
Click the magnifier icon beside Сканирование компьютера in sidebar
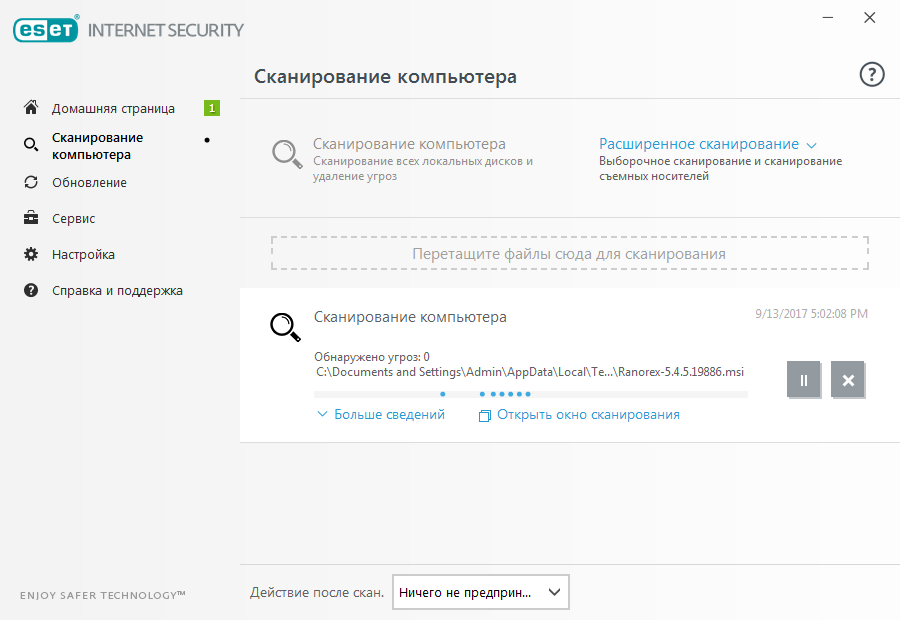tap(31, 146)
